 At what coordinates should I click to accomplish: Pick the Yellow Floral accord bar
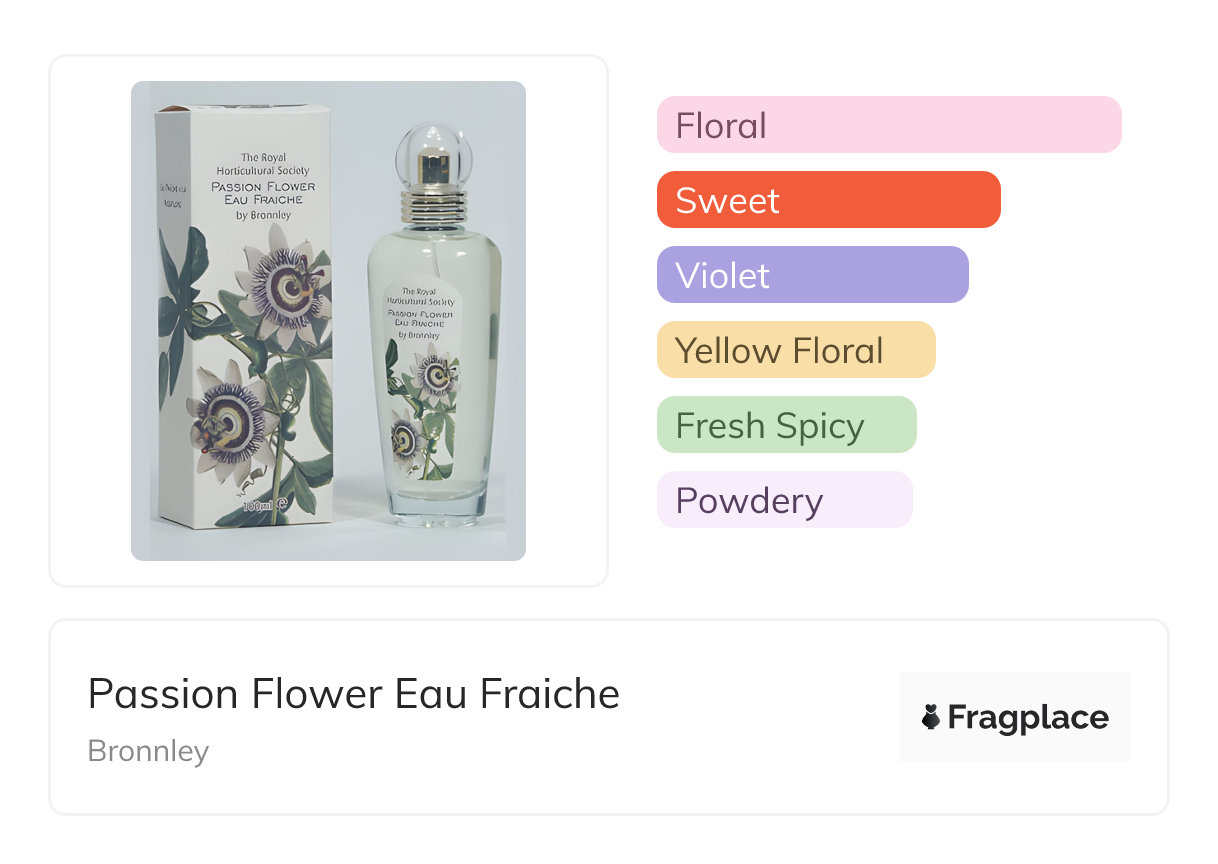tap(795, 350)
